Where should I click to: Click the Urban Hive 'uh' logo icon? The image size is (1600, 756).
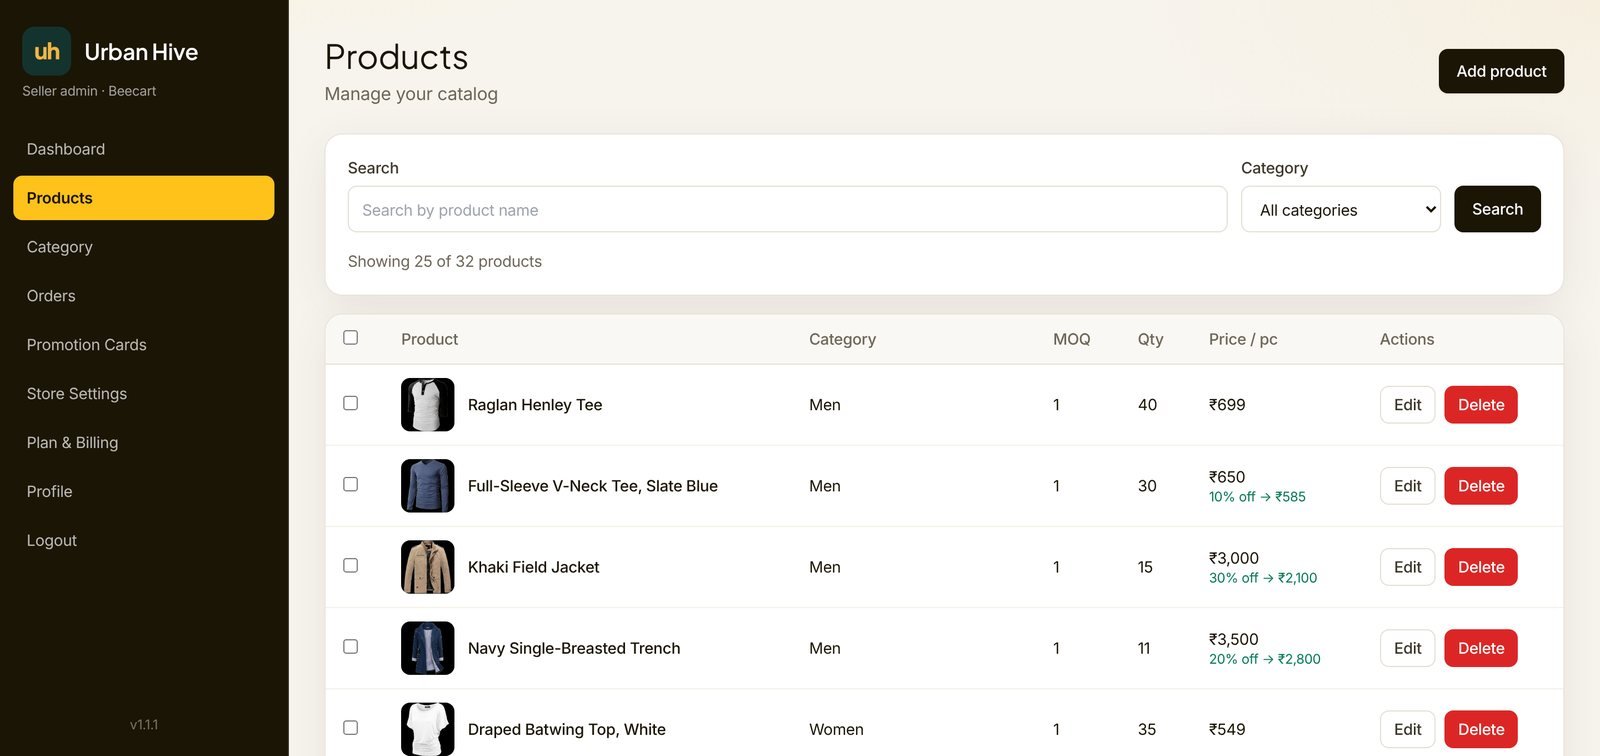click(x=47, y=51)
